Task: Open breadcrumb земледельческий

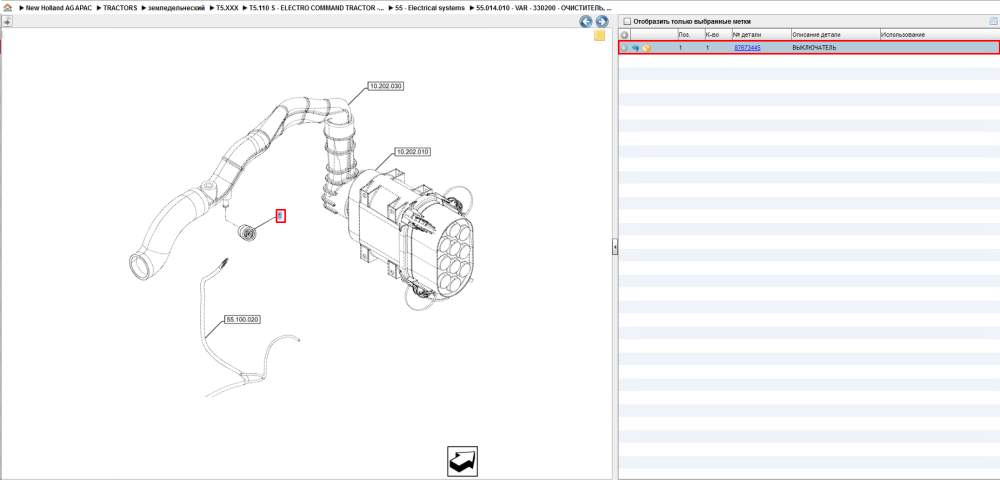Action: 177,8
